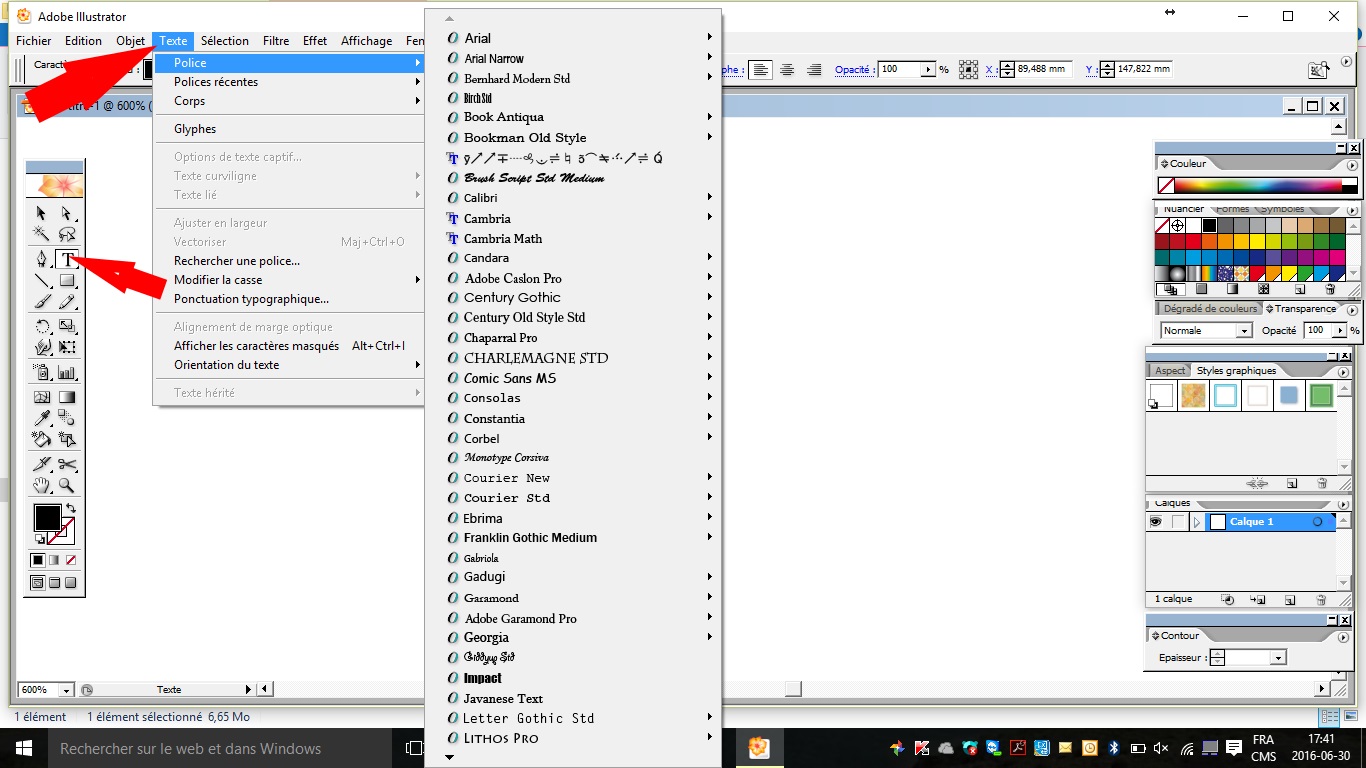Choose Glyphes menu command

[x=195, y=129]
